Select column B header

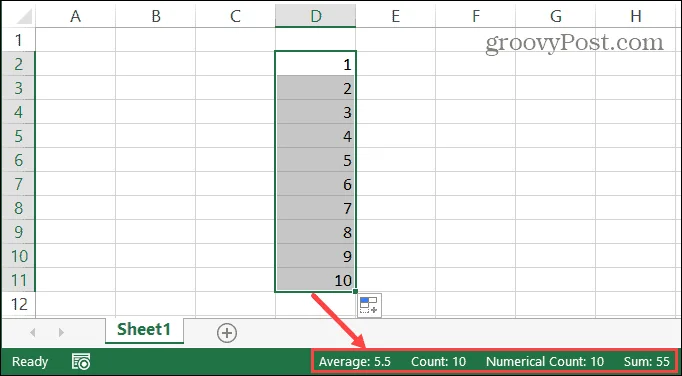(156, 16)
